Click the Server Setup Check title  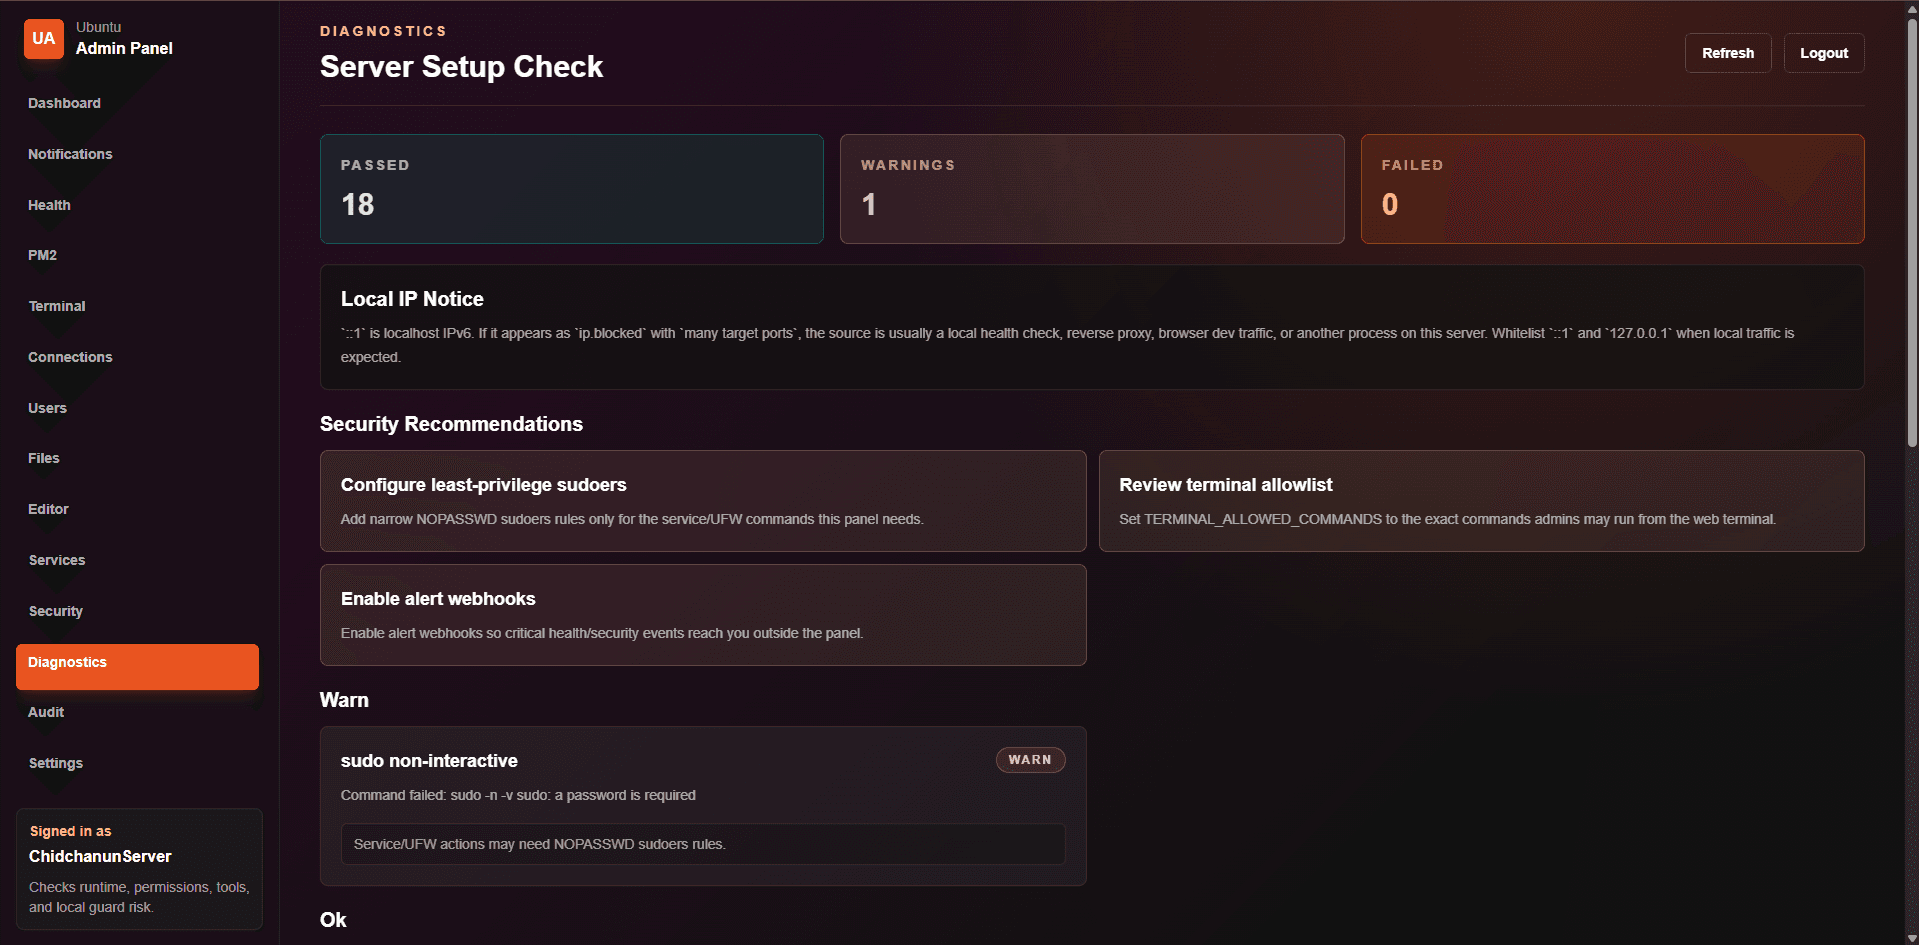(x=461, y=67)
